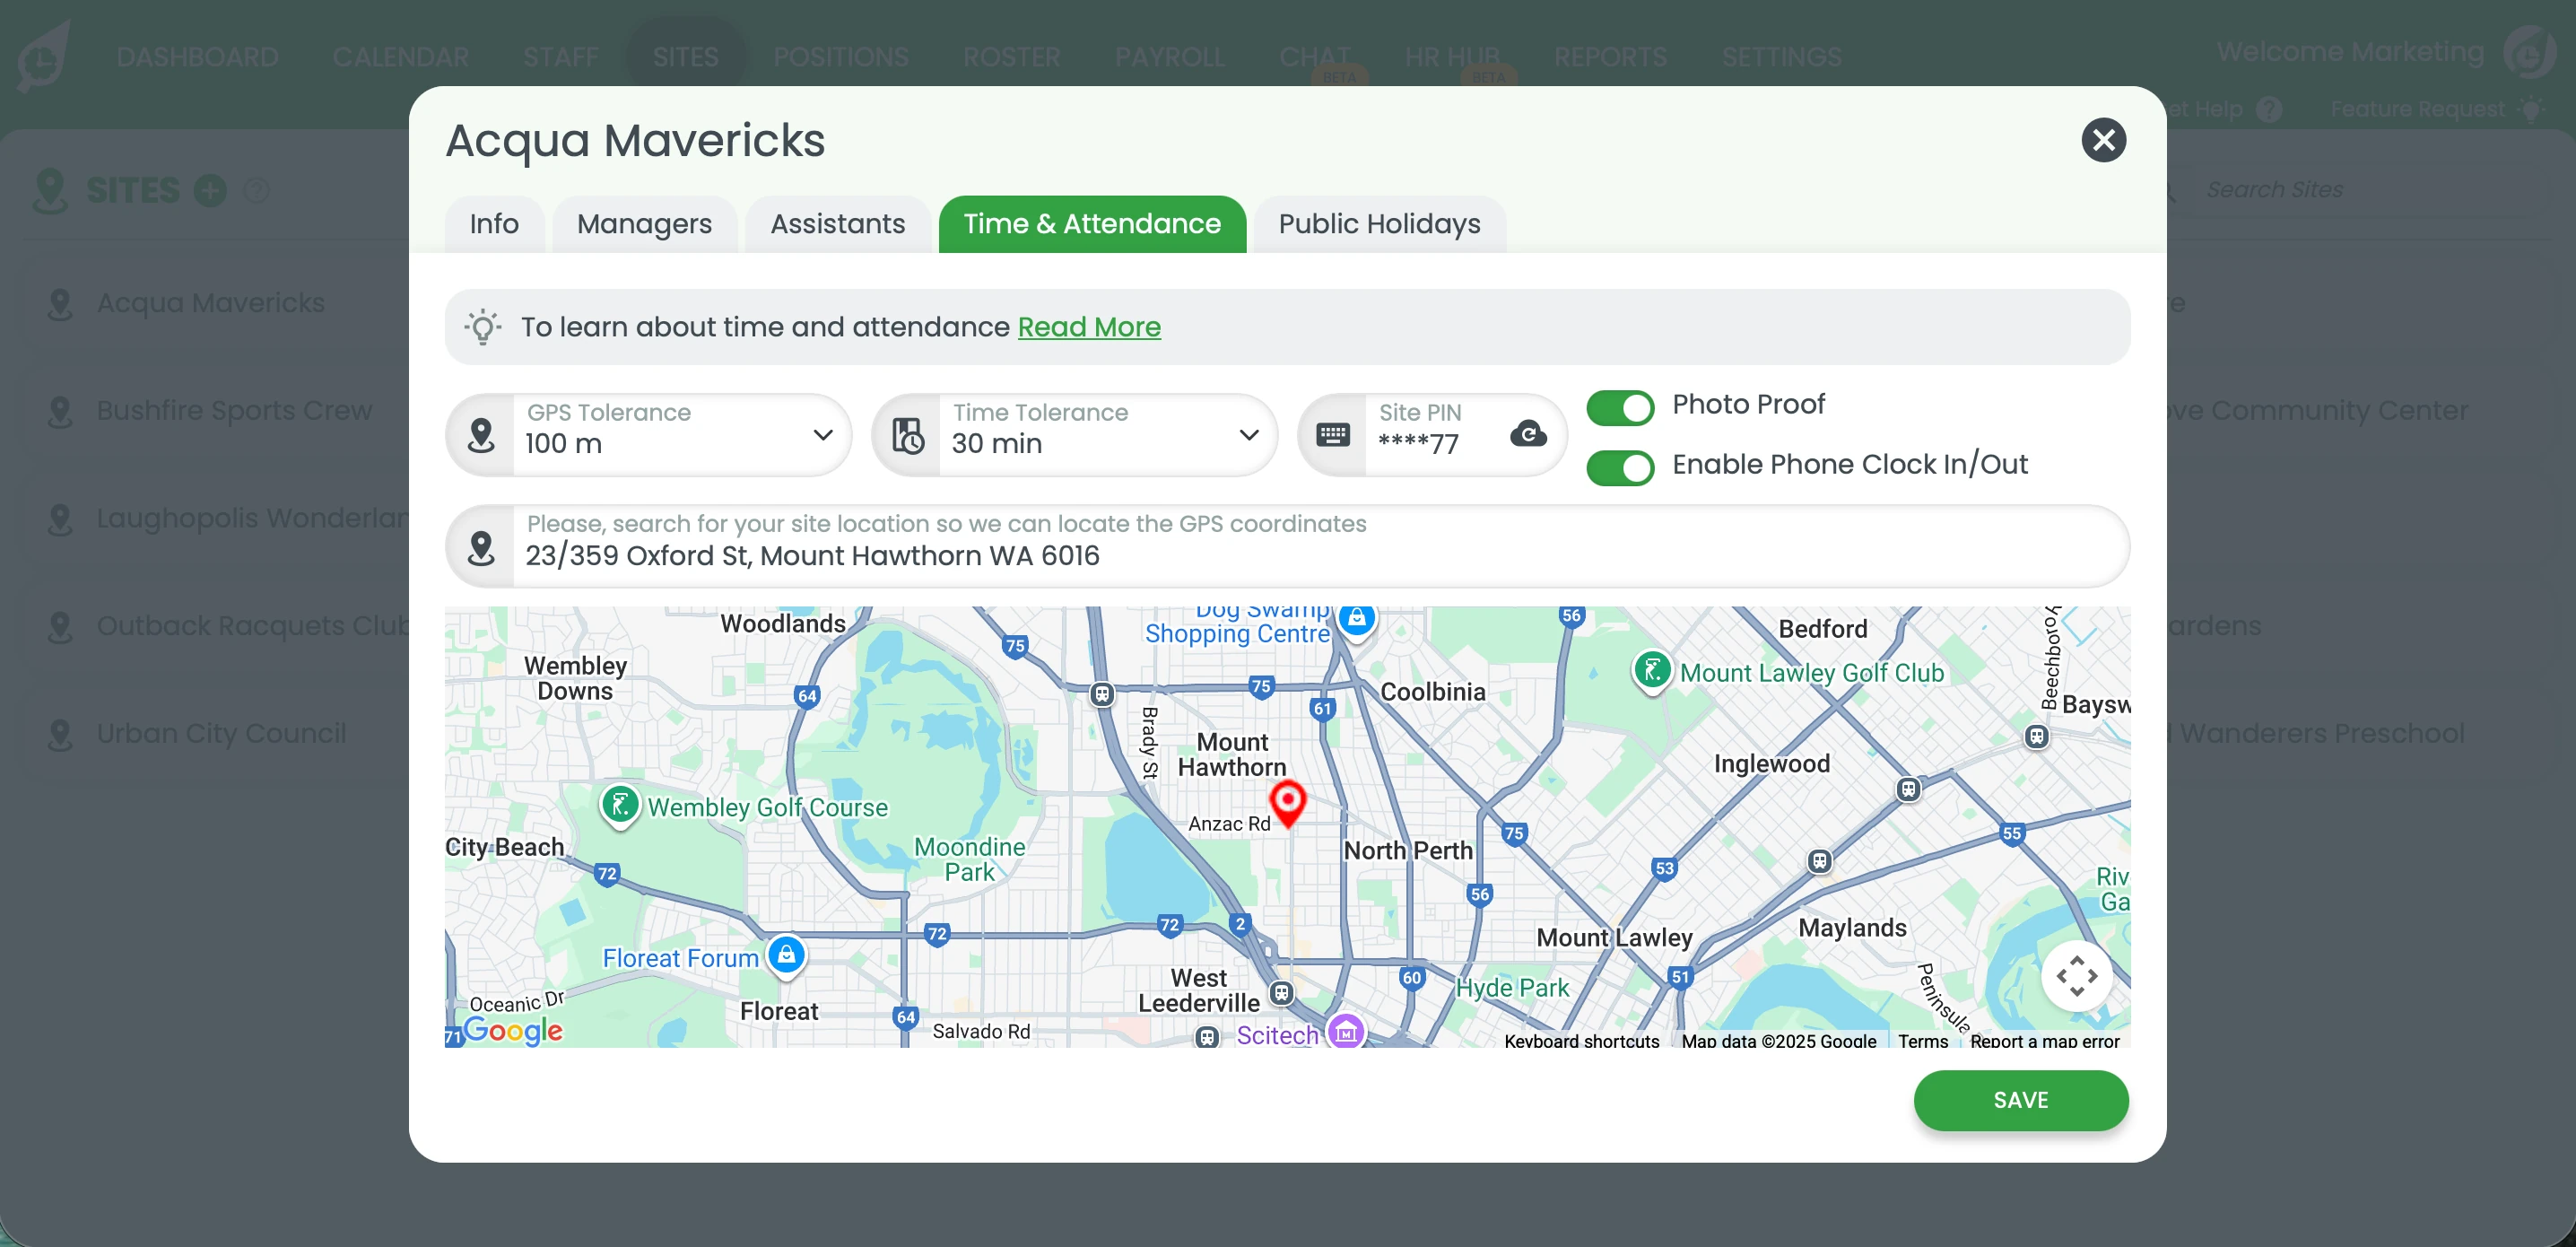Click Report a map error
This screenshot has height=1247, width=2576.
pyautogui.click(x=2044, y=1041)
